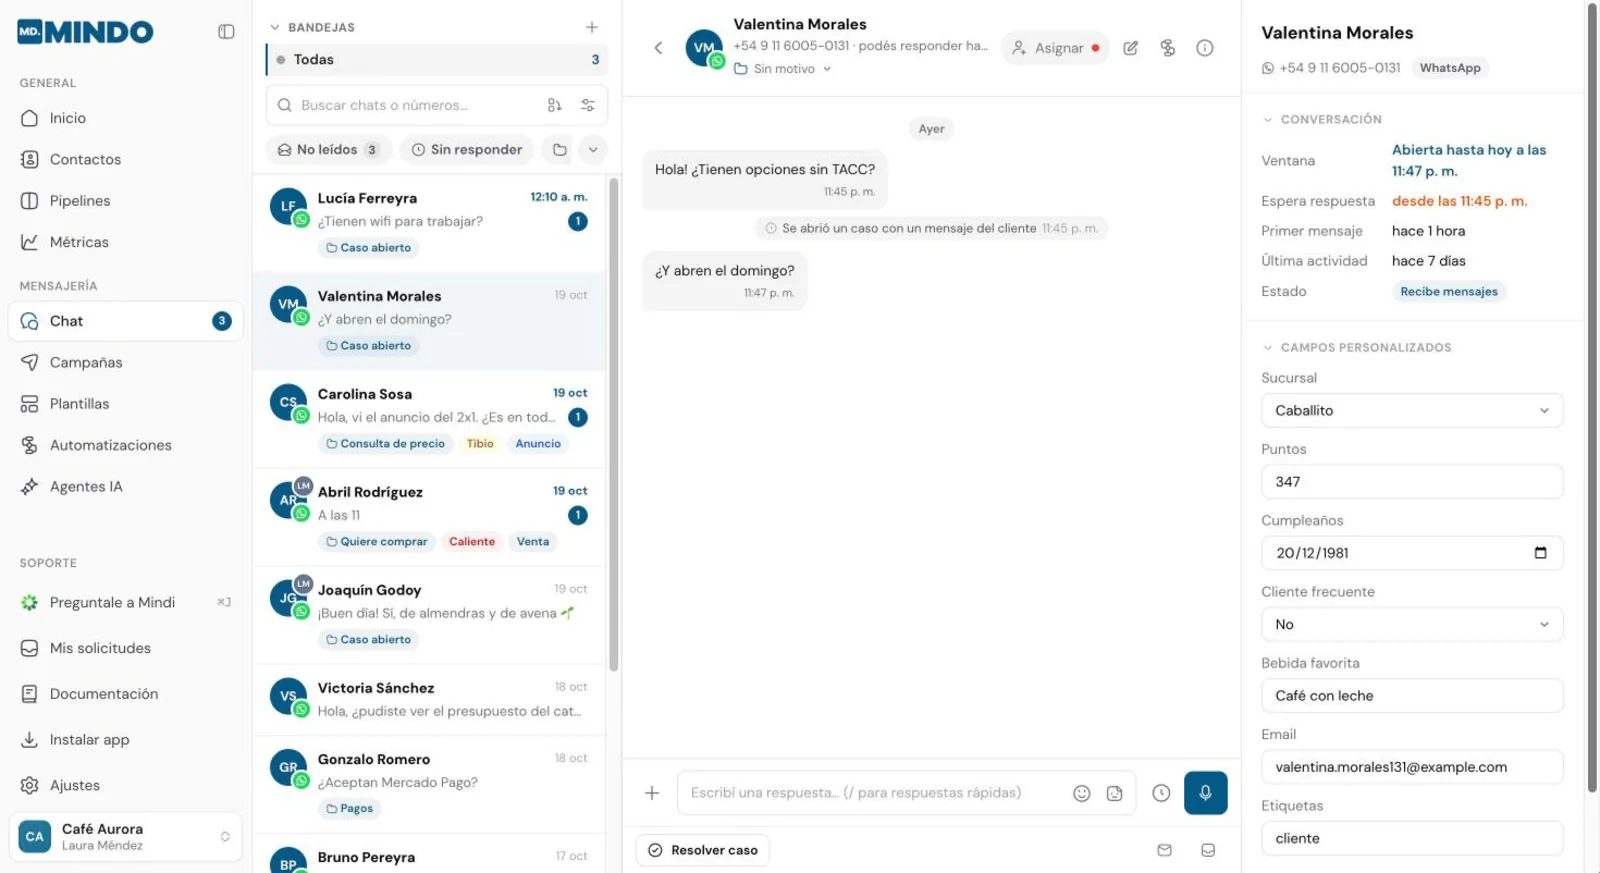1600x873 pixels.
Task: Click the envelope icon next to Resolver caso
Action: pyautogui.click(x=1165, y=850)
